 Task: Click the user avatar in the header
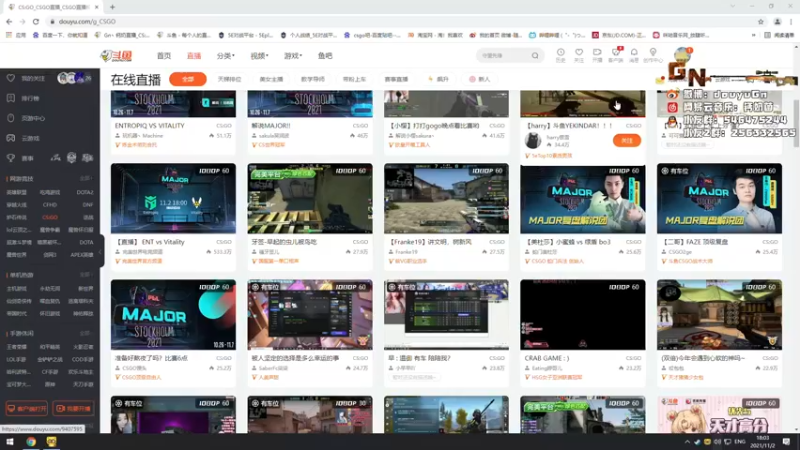click(x=682, y=55)
